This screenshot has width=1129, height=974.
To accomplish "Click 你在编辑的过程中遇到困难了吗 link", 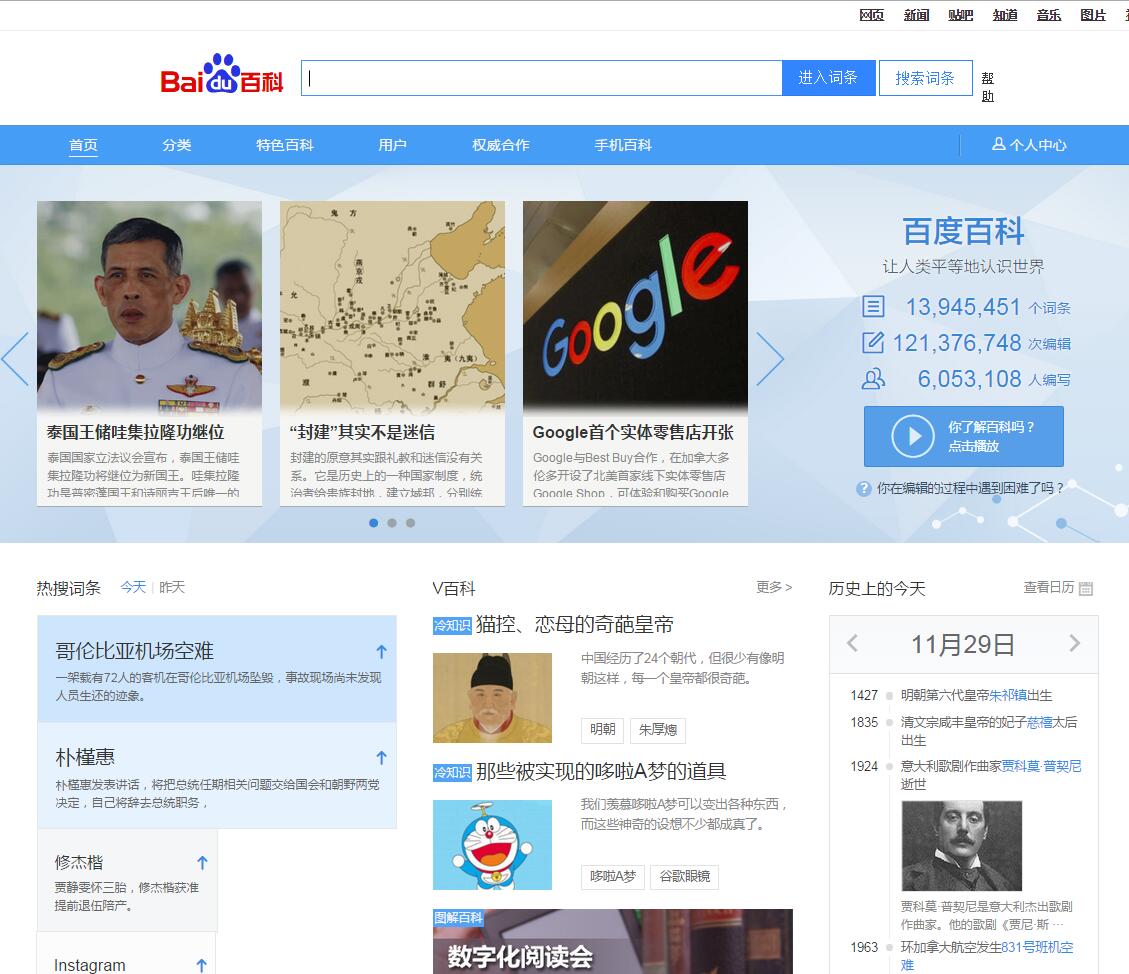I will tap(970, 489).
